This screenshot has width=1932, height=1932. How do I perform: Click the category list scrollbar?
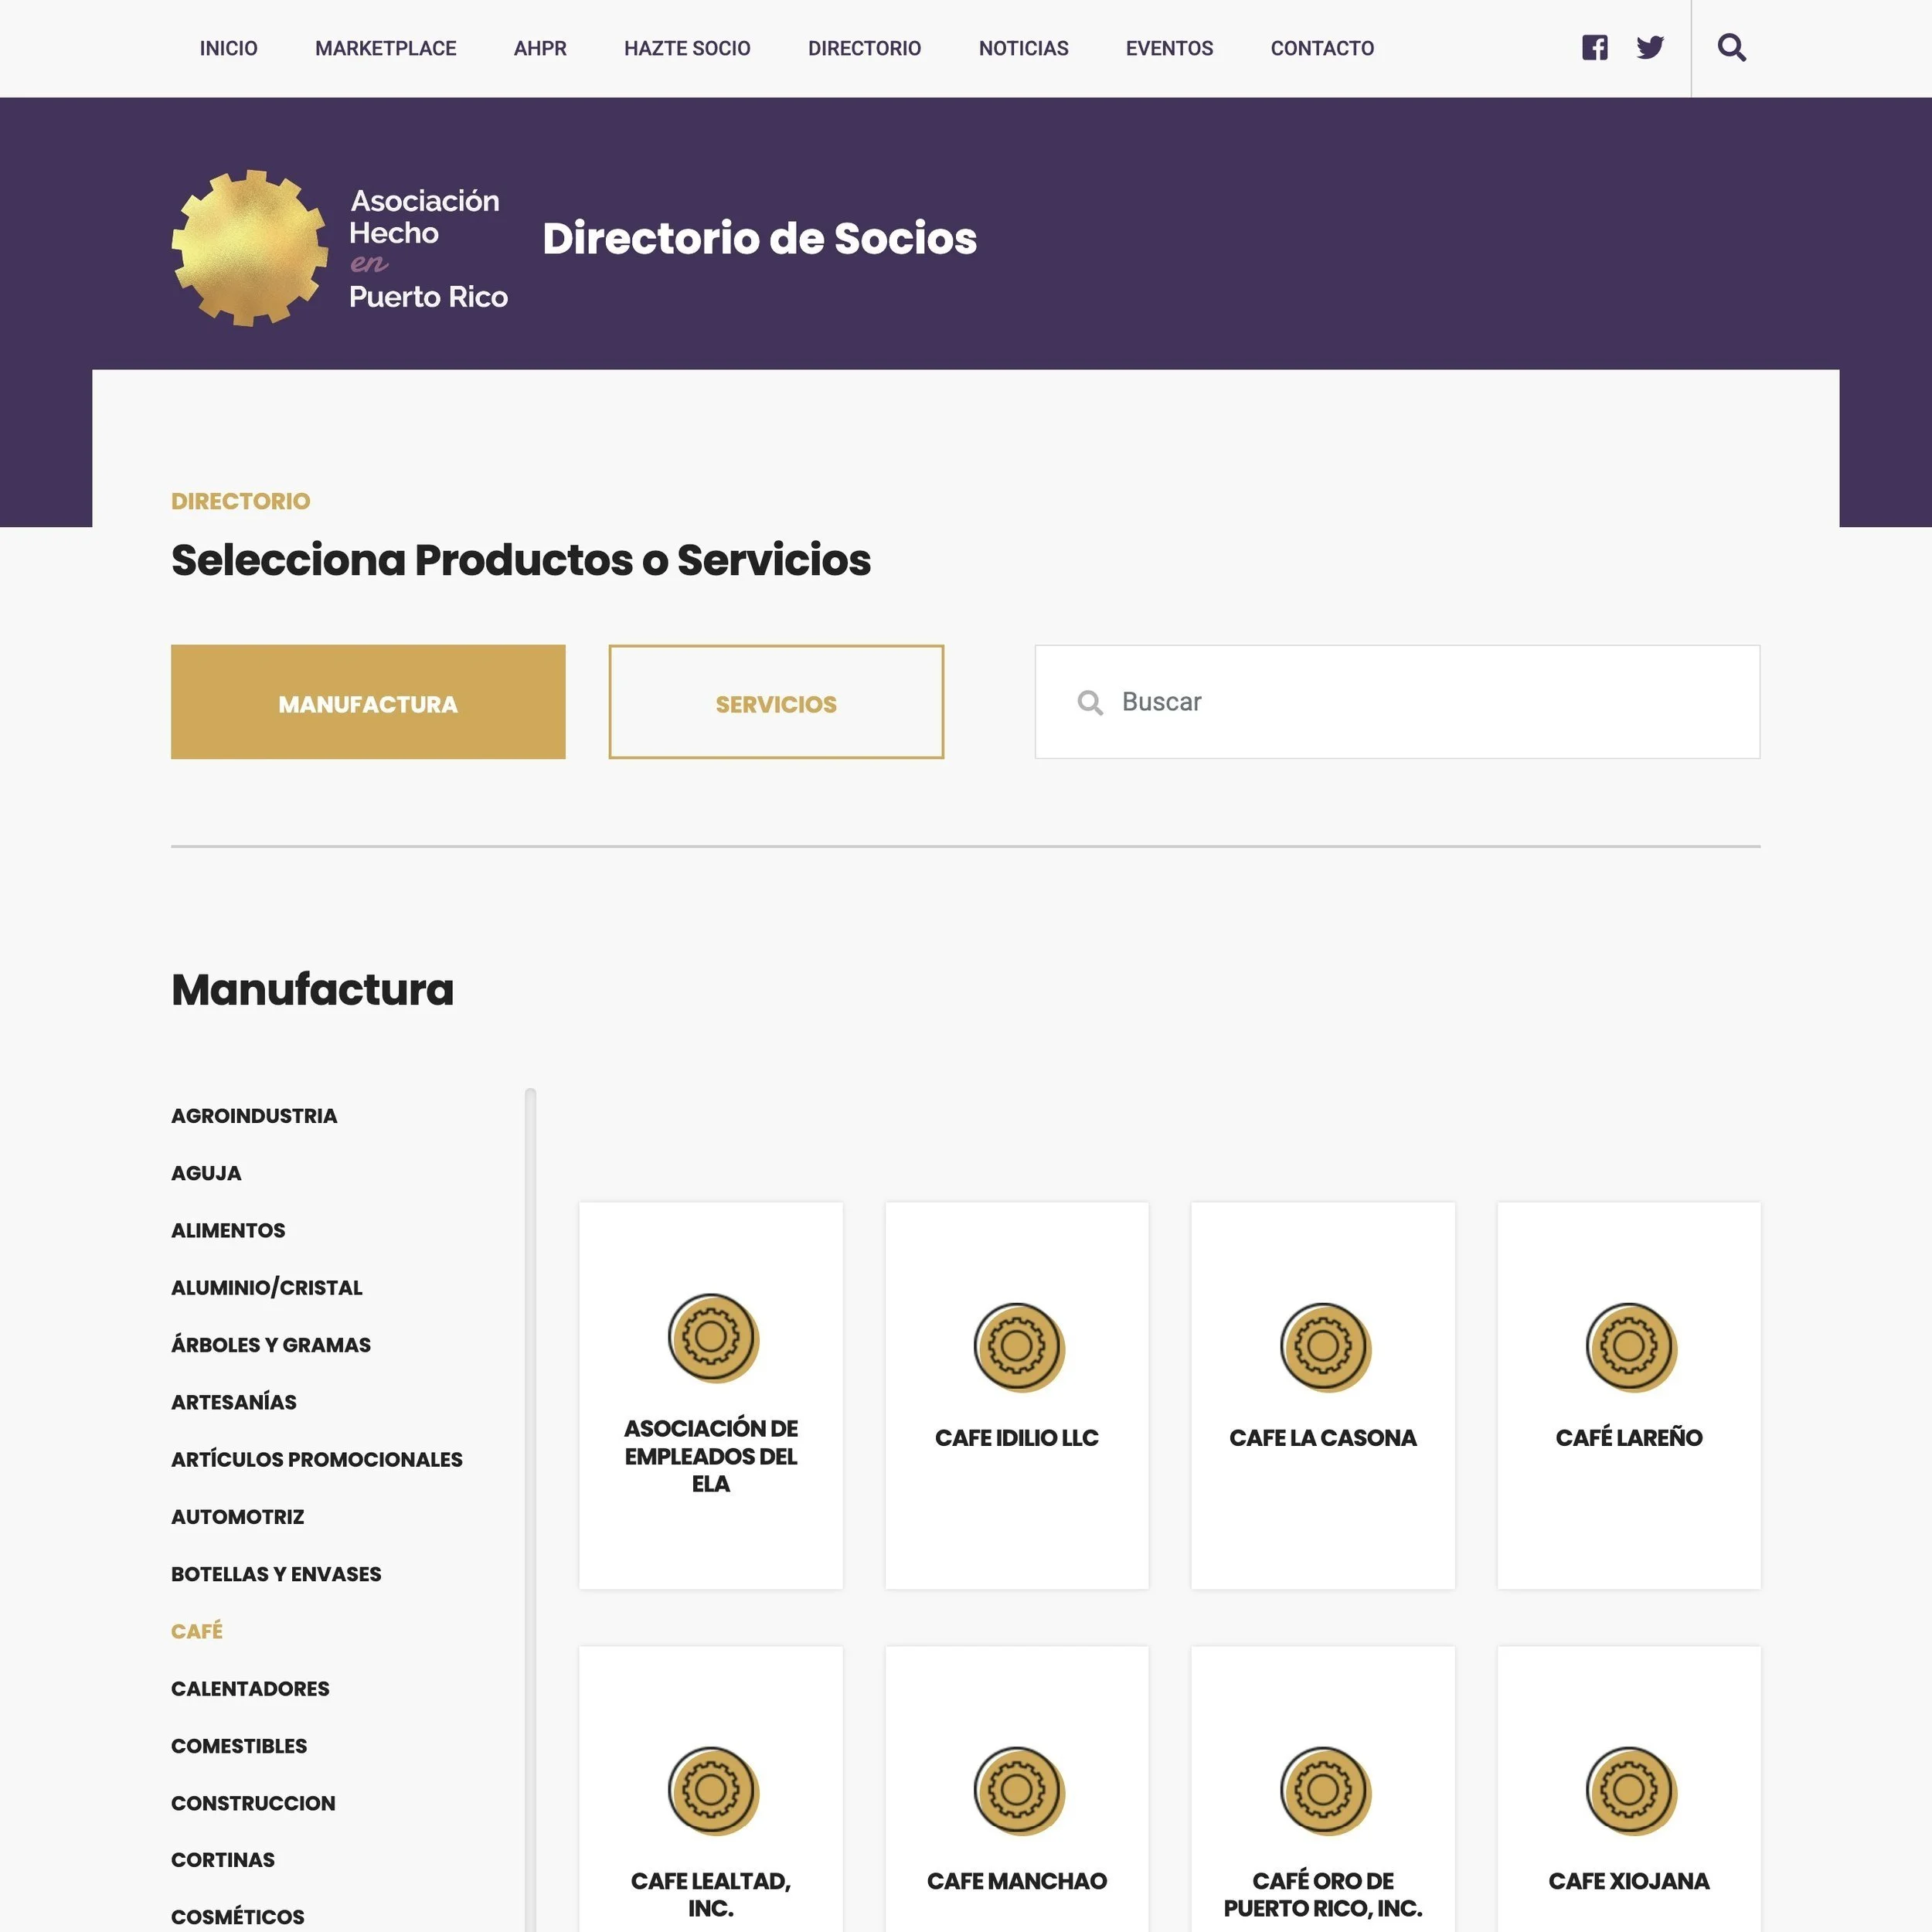[x=530, y=1510]
